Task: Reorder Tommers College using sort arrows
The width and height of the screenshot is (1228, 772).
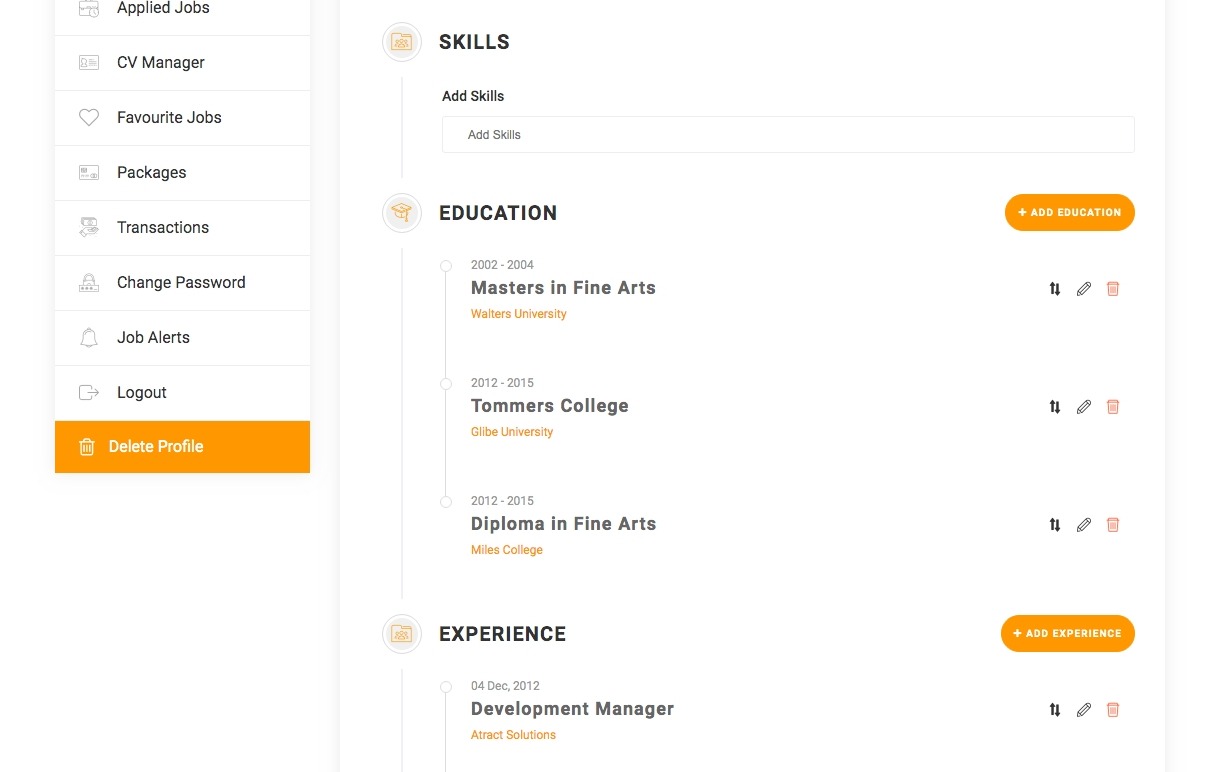Action: [x=1055, y=407]
